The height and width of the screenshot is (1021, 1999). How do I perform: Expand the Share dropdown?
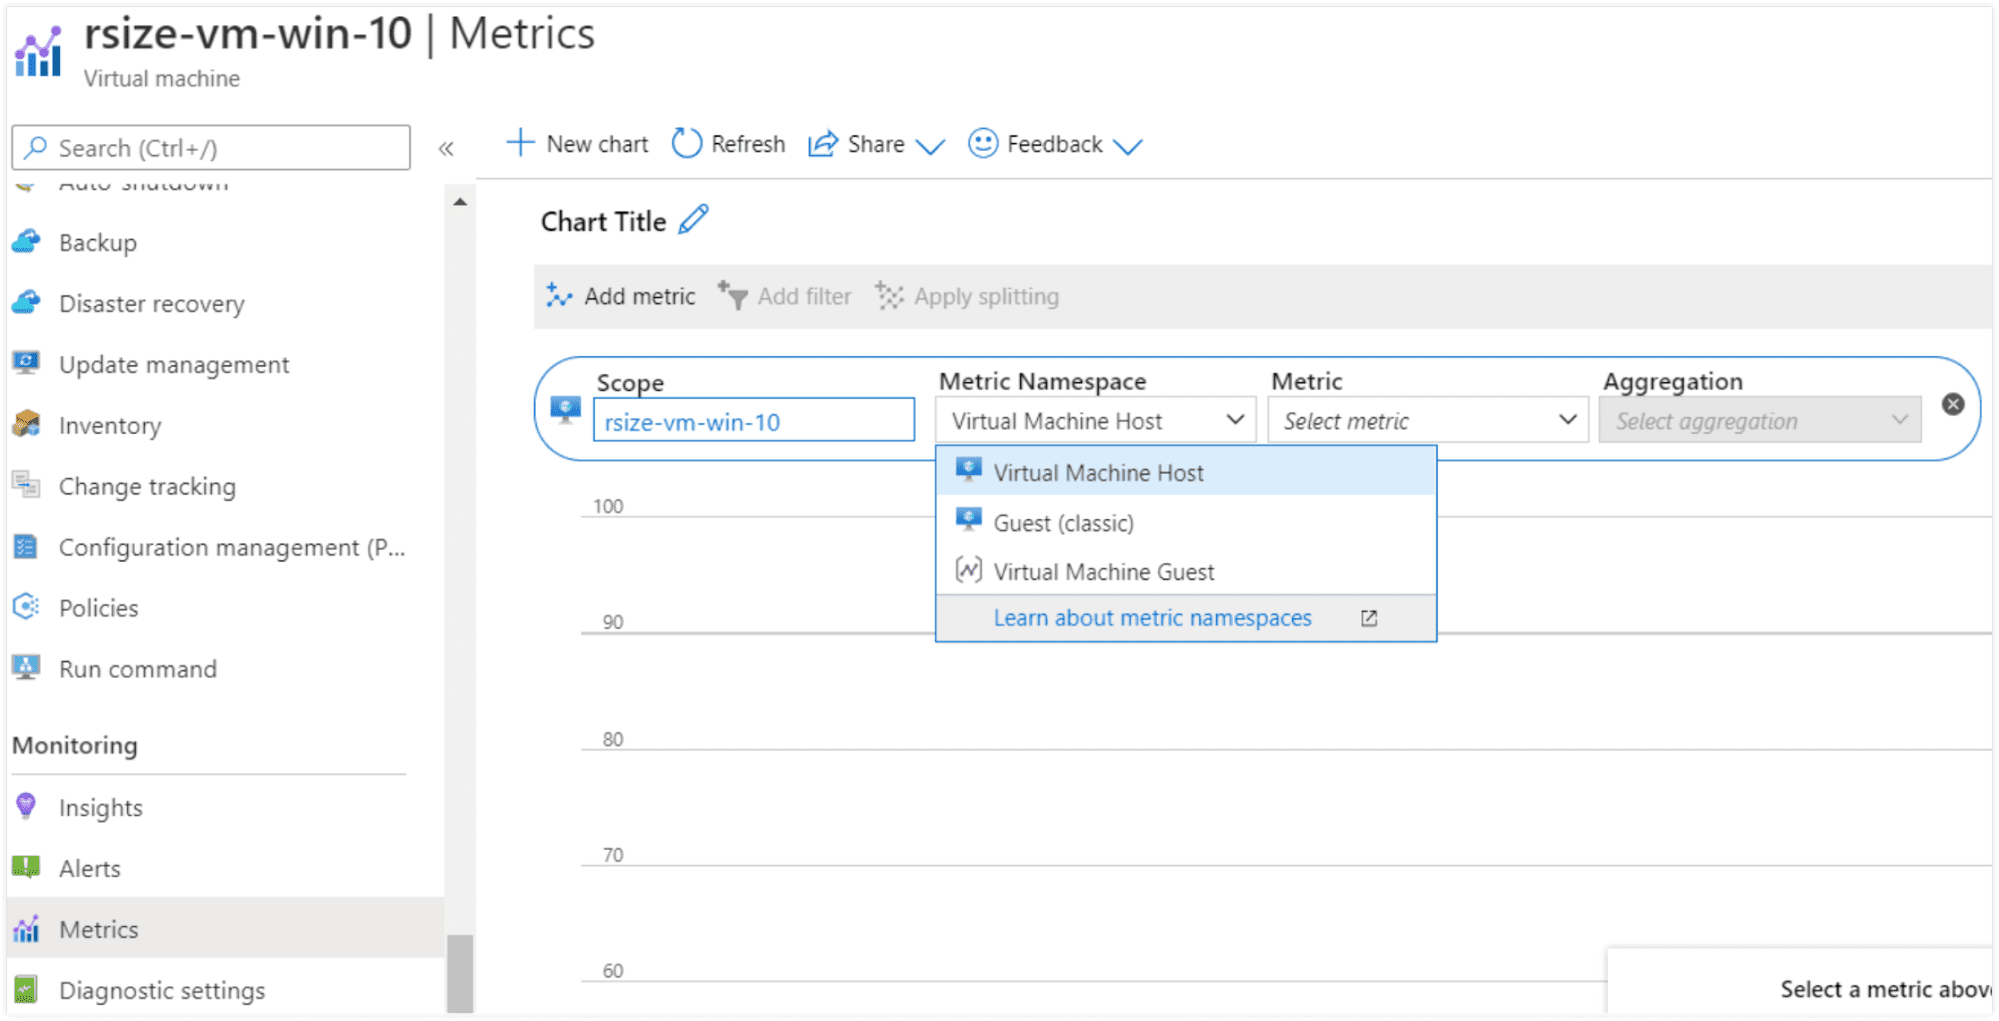(929, 147)
